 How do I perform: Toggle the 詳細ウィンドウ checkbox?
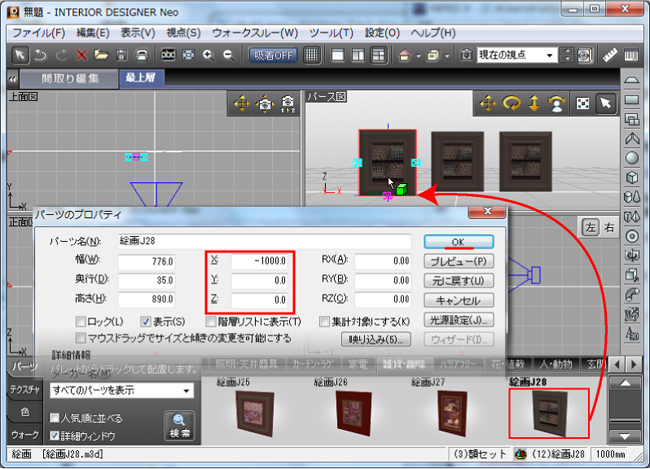pyautogui.click(x=55, y=436)
